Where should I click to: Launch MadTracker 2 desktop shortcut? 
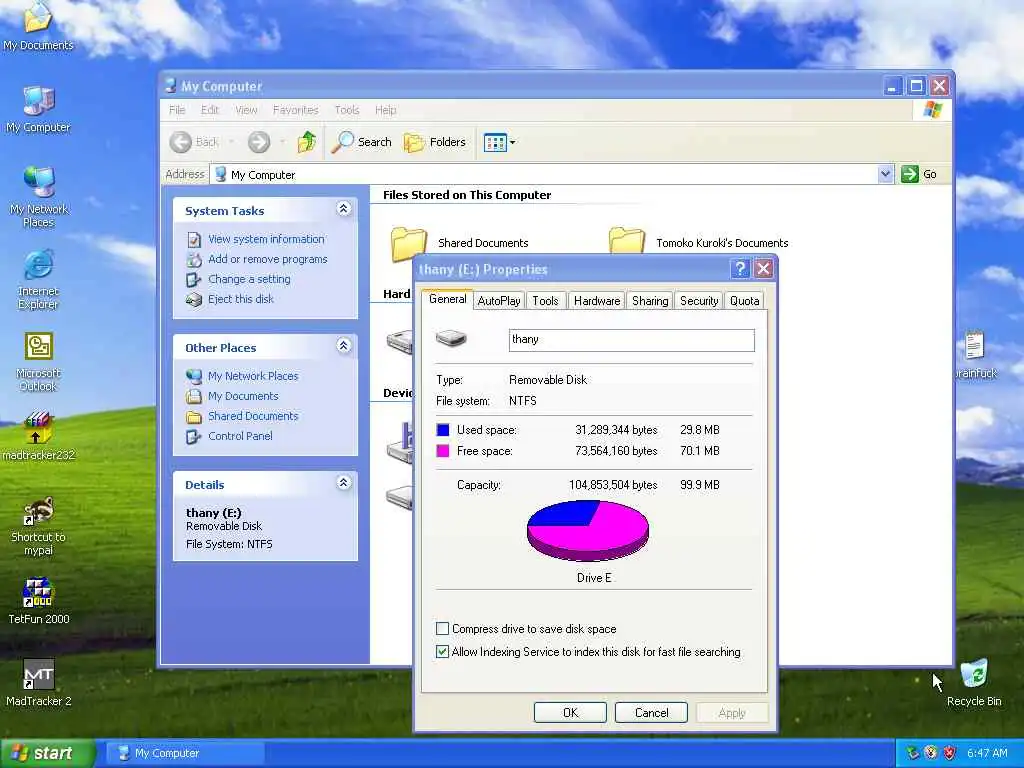tap(38, 682)
